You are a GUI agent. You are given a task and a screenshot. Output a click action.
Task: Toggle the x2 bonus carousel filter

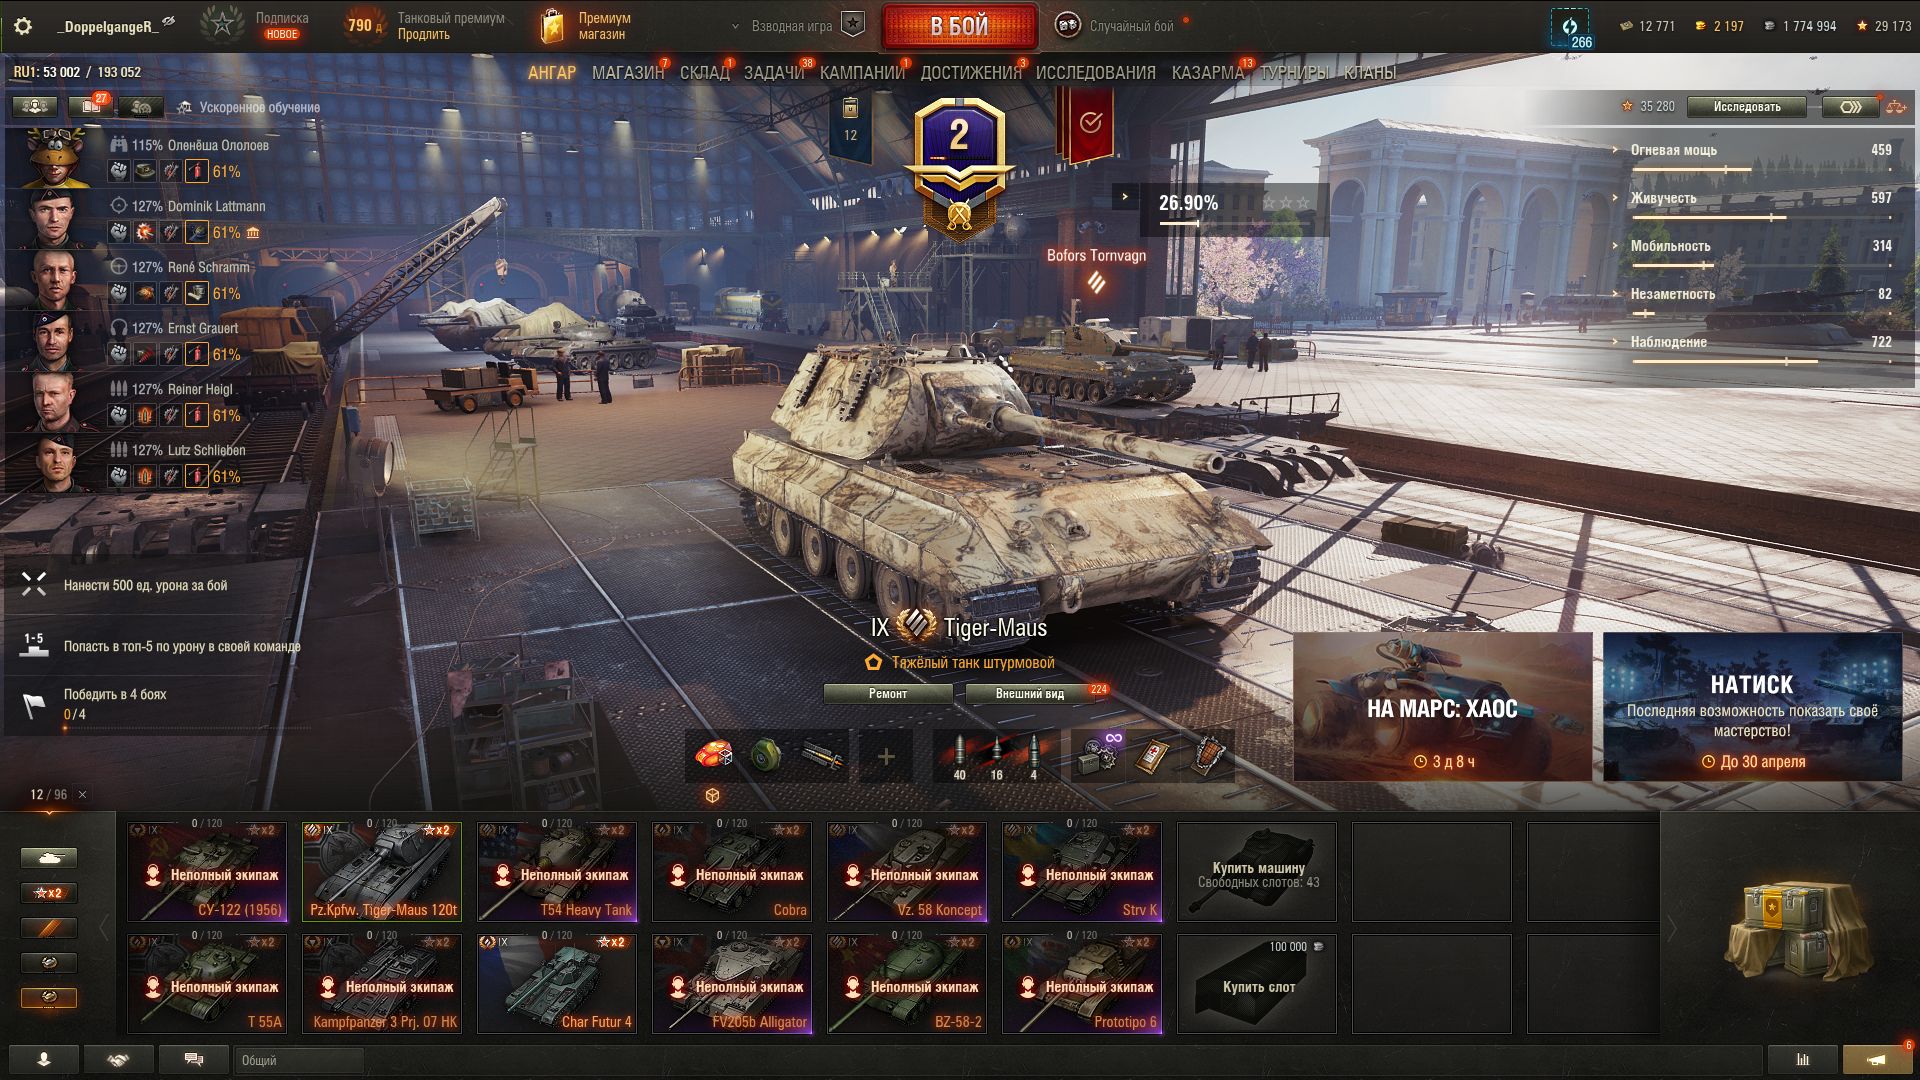(49, 893)
